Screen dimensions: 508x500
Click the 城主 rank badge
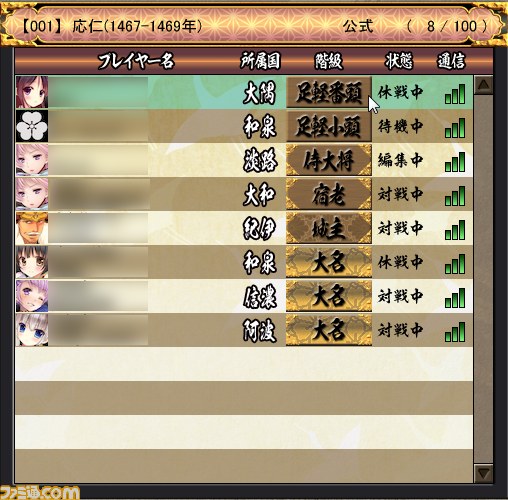[329, 228]
